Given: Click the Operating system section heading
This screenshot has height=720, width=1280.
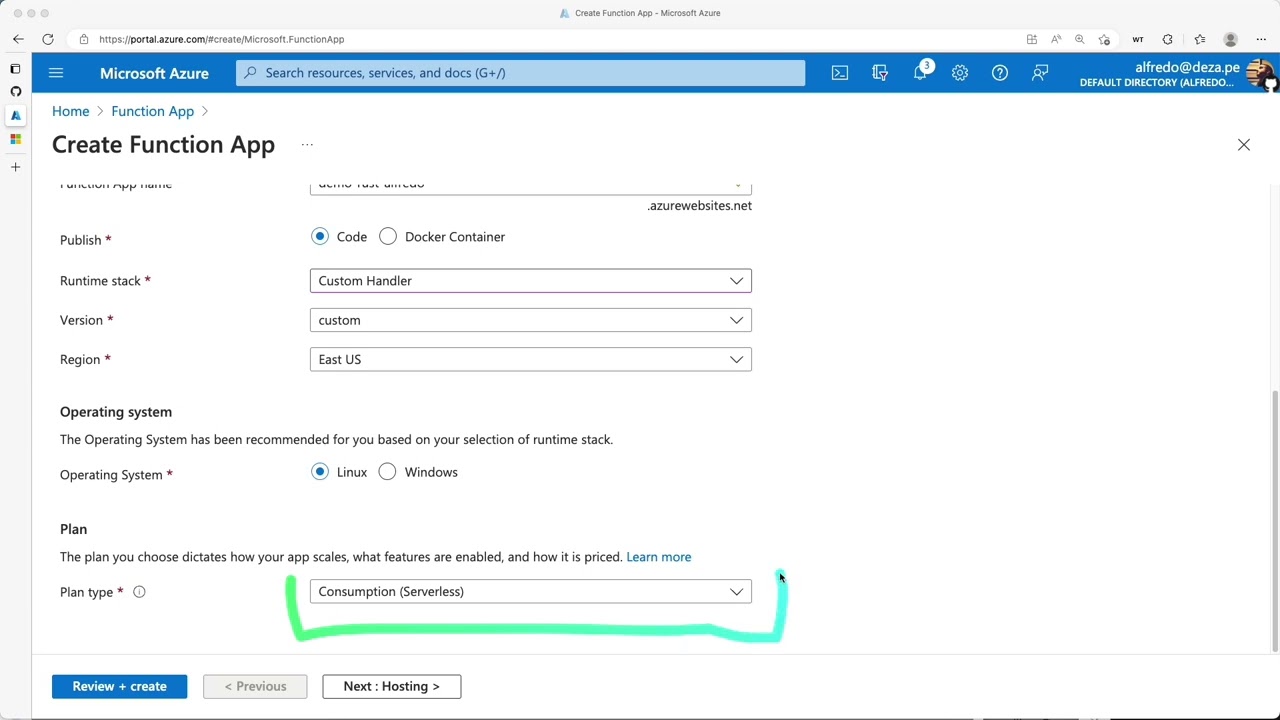Looking at the screenshot, I should click(116, 412).
